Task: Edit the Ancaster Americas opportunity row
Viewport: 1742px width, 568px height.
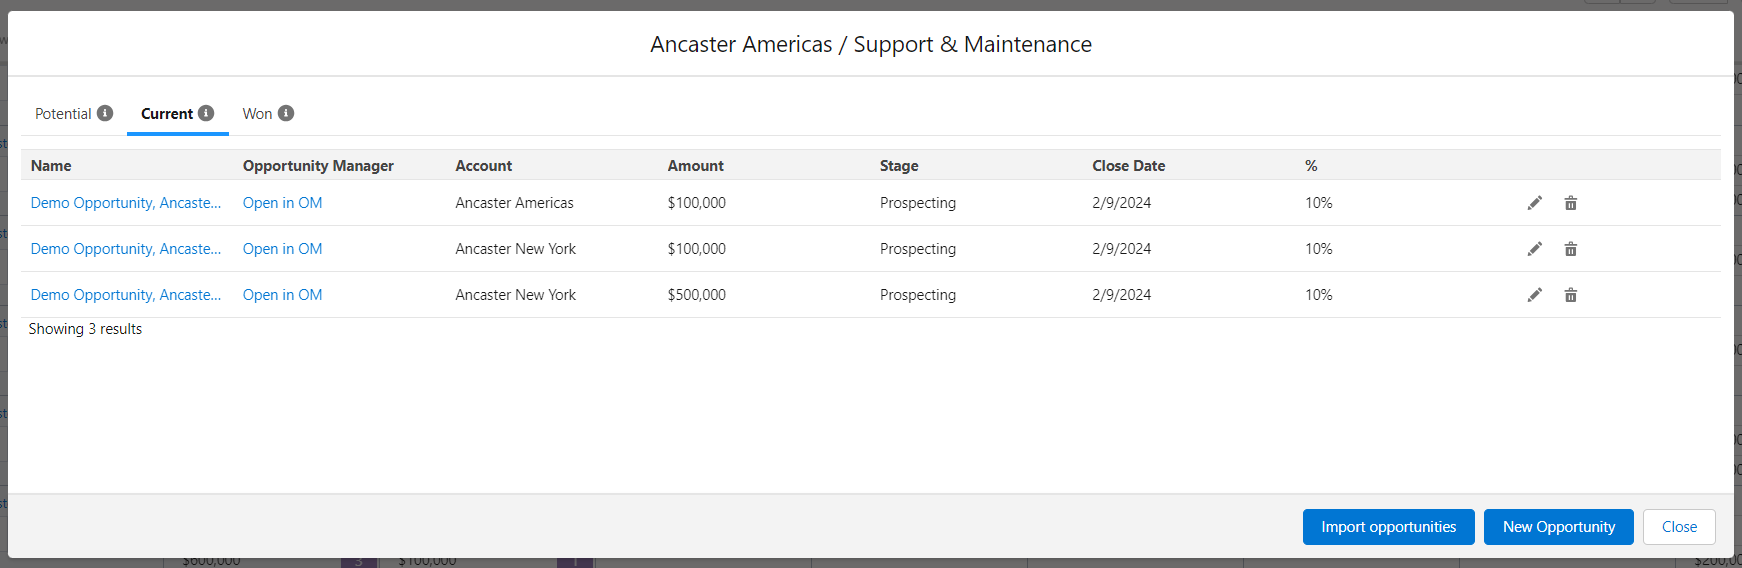Action: pyautogui.click(x=1534, y=203)
